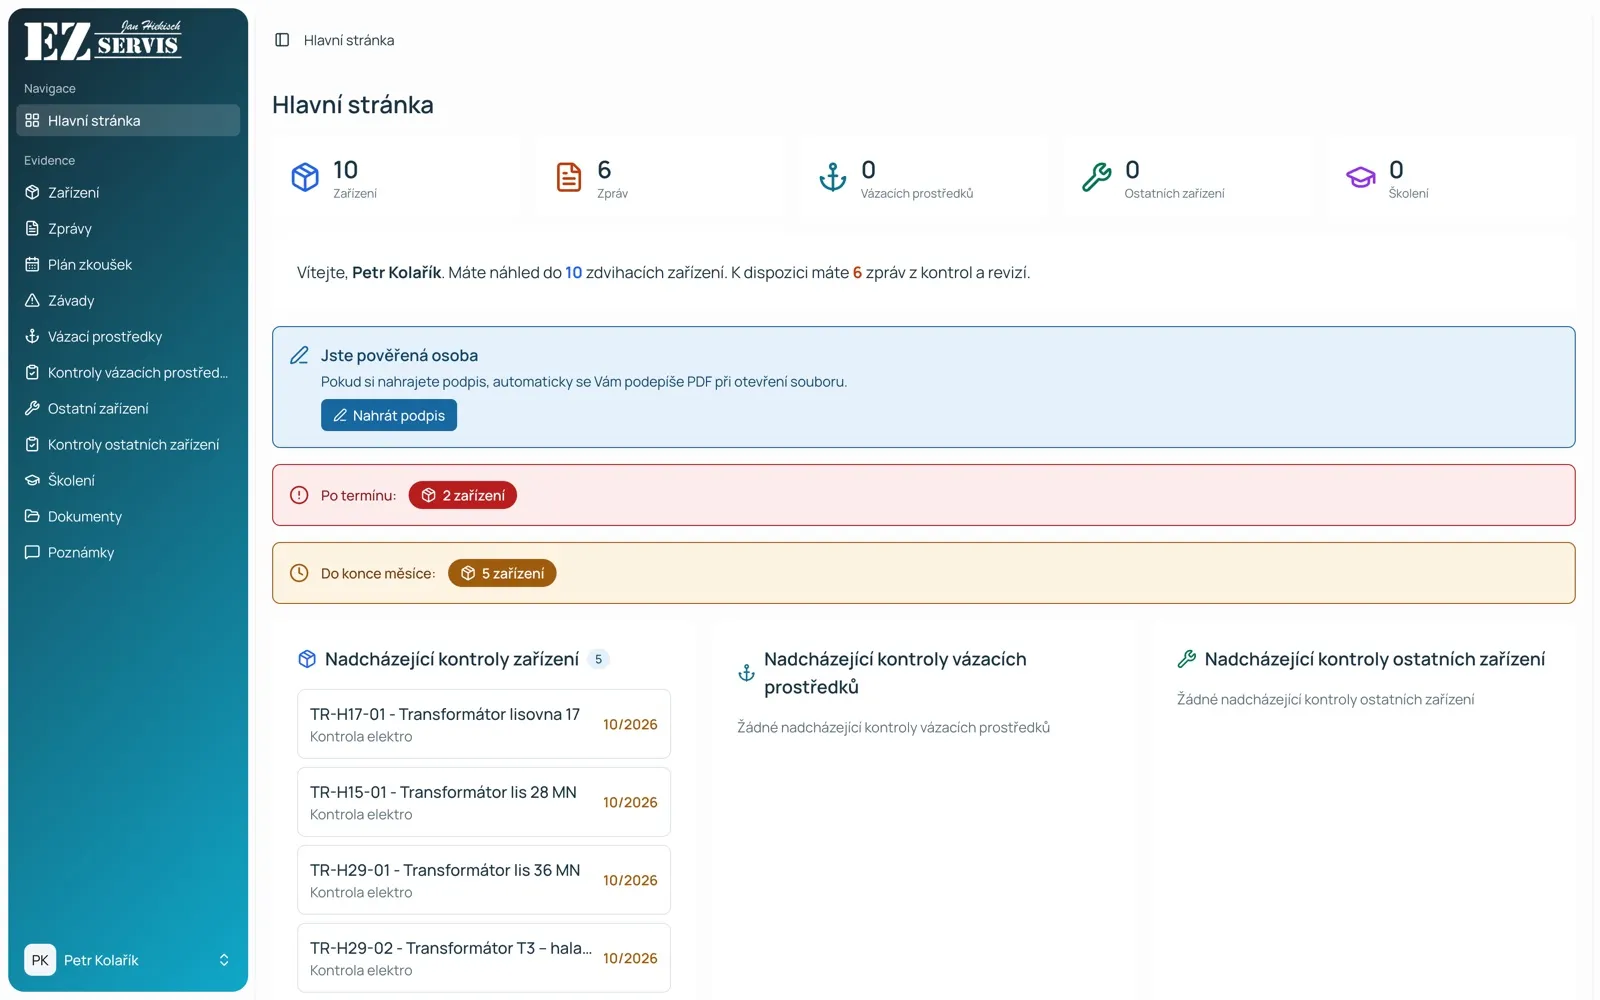Click the blue cube Zařízení stat icon
Screen dimensions: 1600x1000
[305, 177]
